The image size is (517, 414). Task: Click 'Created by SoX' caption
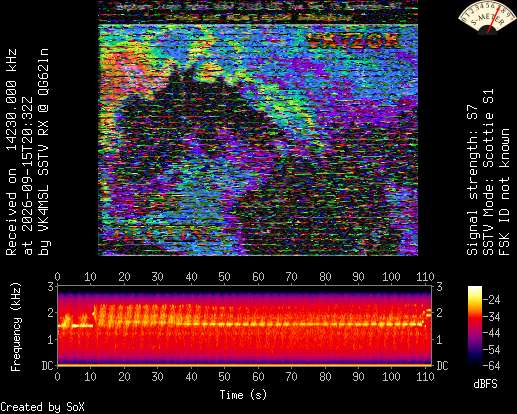click(42, 407)
